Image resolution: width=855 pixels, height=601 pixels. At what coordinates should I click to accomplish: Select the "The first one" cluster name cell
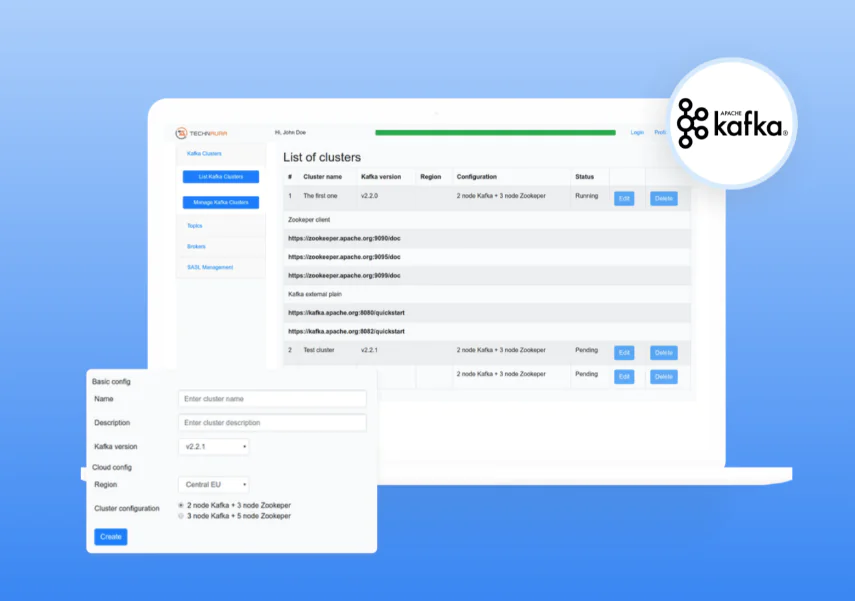click(320, 196)
